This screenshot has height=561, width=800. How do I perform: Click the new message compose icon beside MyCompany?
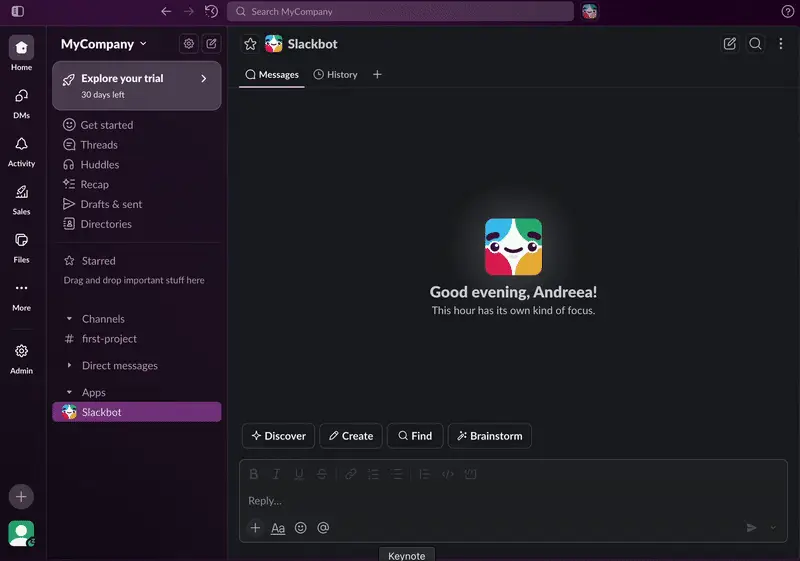pos(212,44)
